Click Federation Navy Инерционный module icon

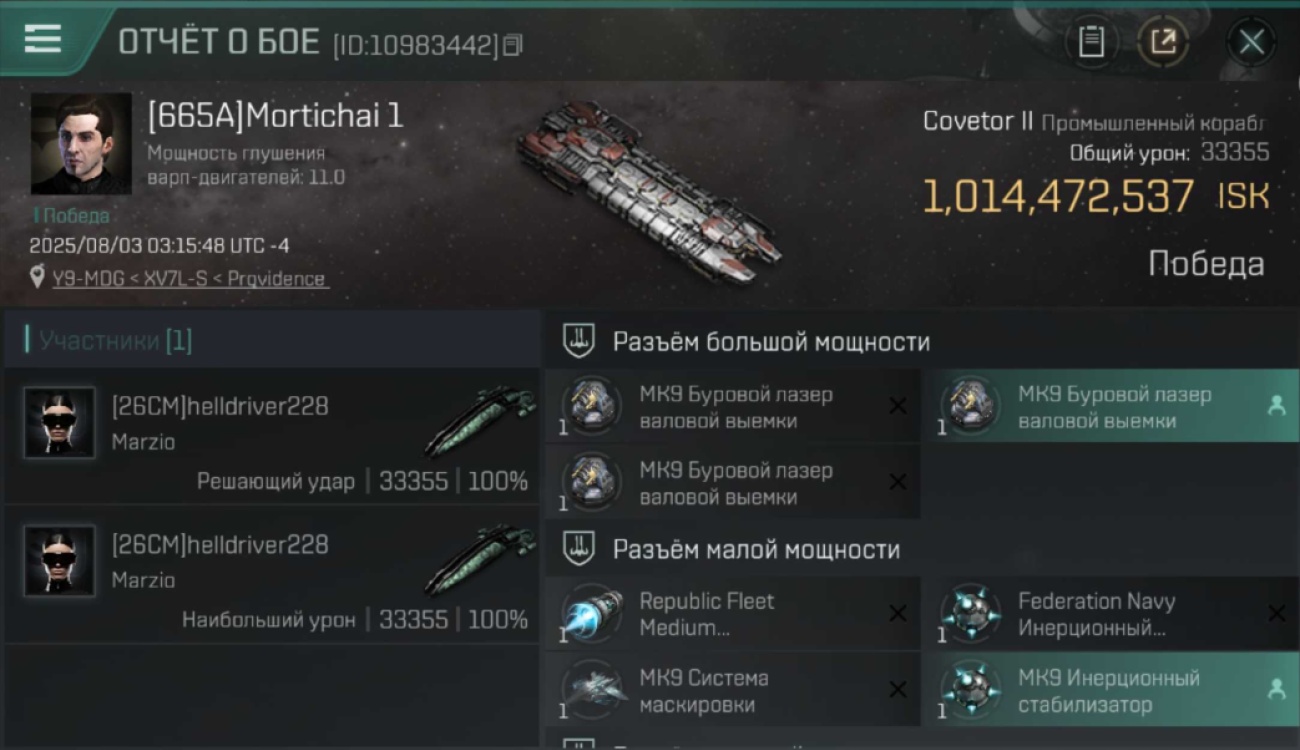[x=969, y=612]
